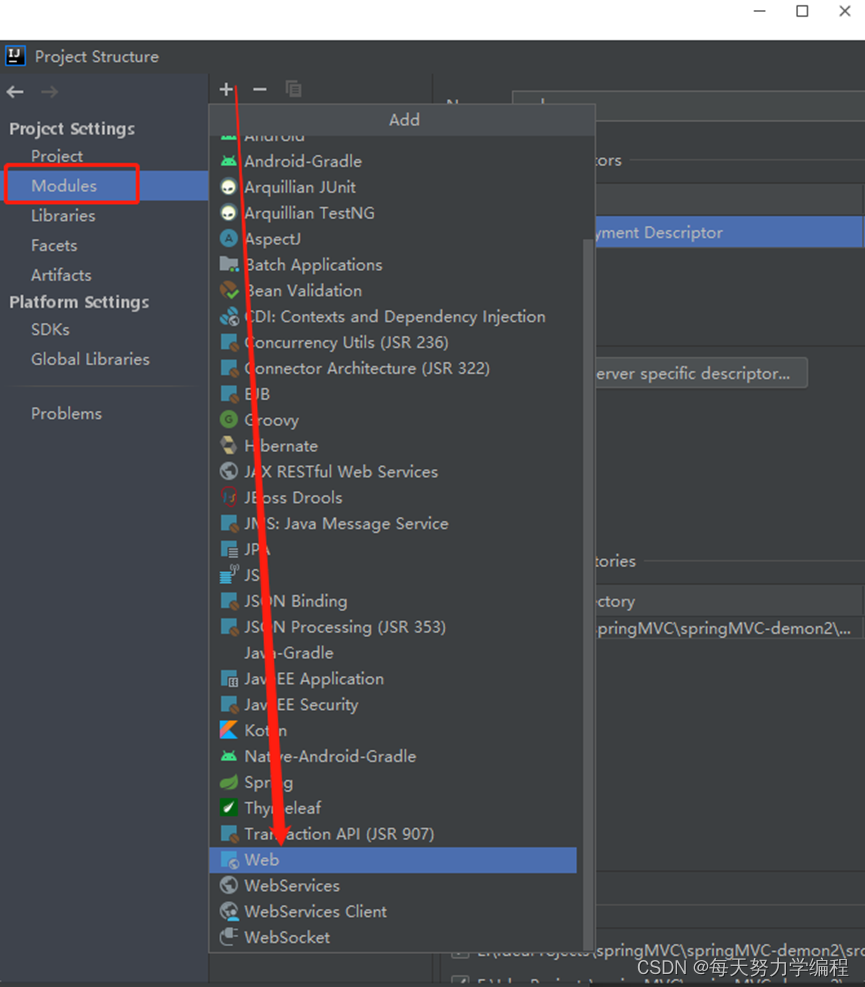Open Project settings section

(x=57, y=155)
